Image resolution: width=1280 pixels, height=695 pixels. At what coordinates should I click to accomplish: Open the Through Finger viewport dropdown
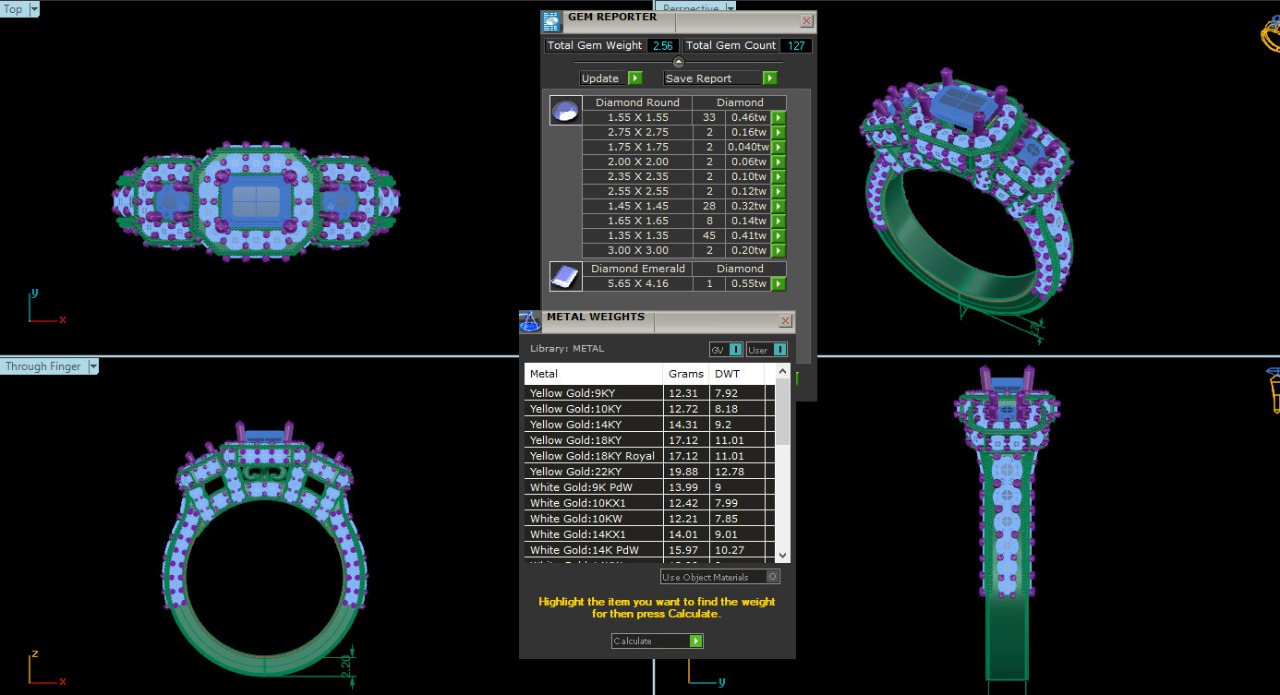tap(93, 367)
